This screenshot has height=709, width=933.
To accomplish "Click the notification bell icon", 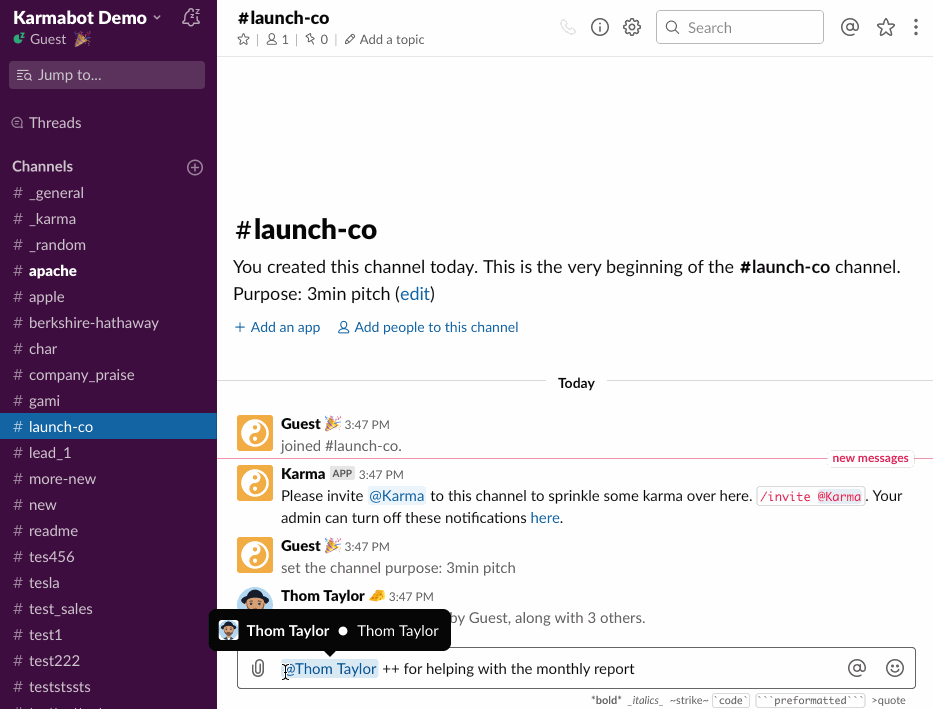I will [x=191, y=17].
